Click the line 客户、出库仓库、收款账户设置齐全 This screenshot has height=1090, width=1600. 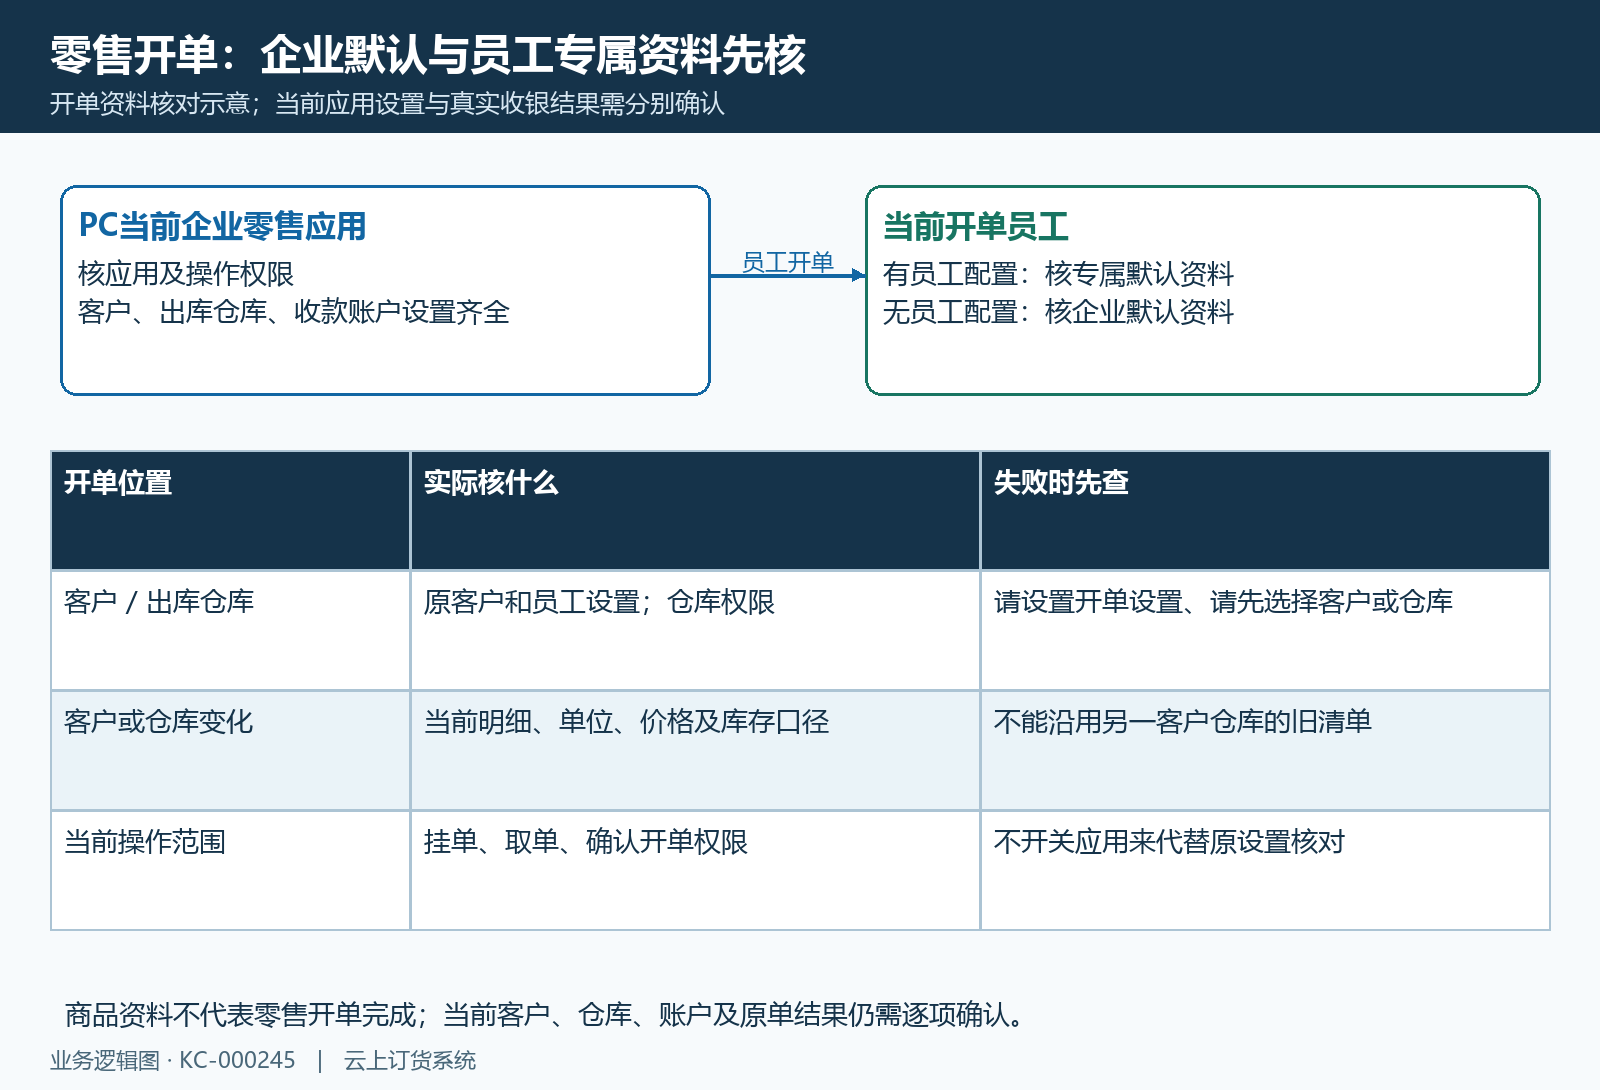(294, 312)
